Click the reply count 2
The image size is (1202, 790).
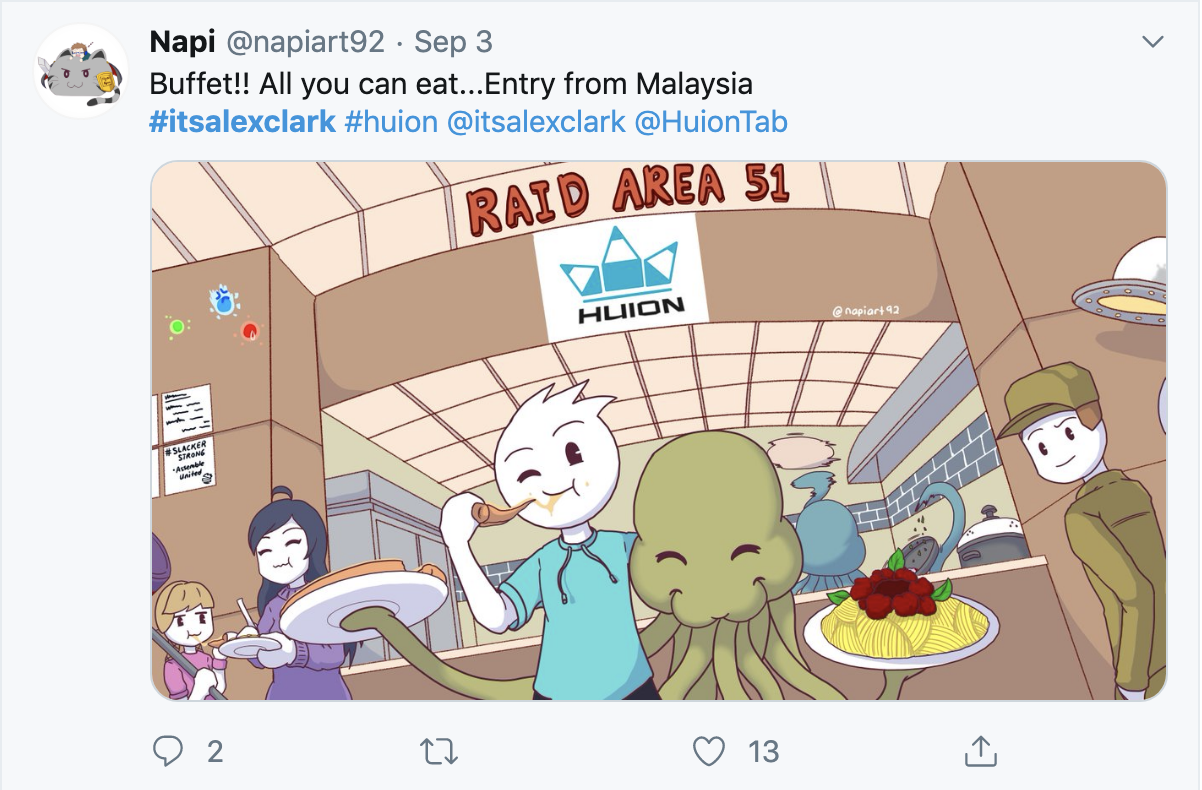point(214,751)
